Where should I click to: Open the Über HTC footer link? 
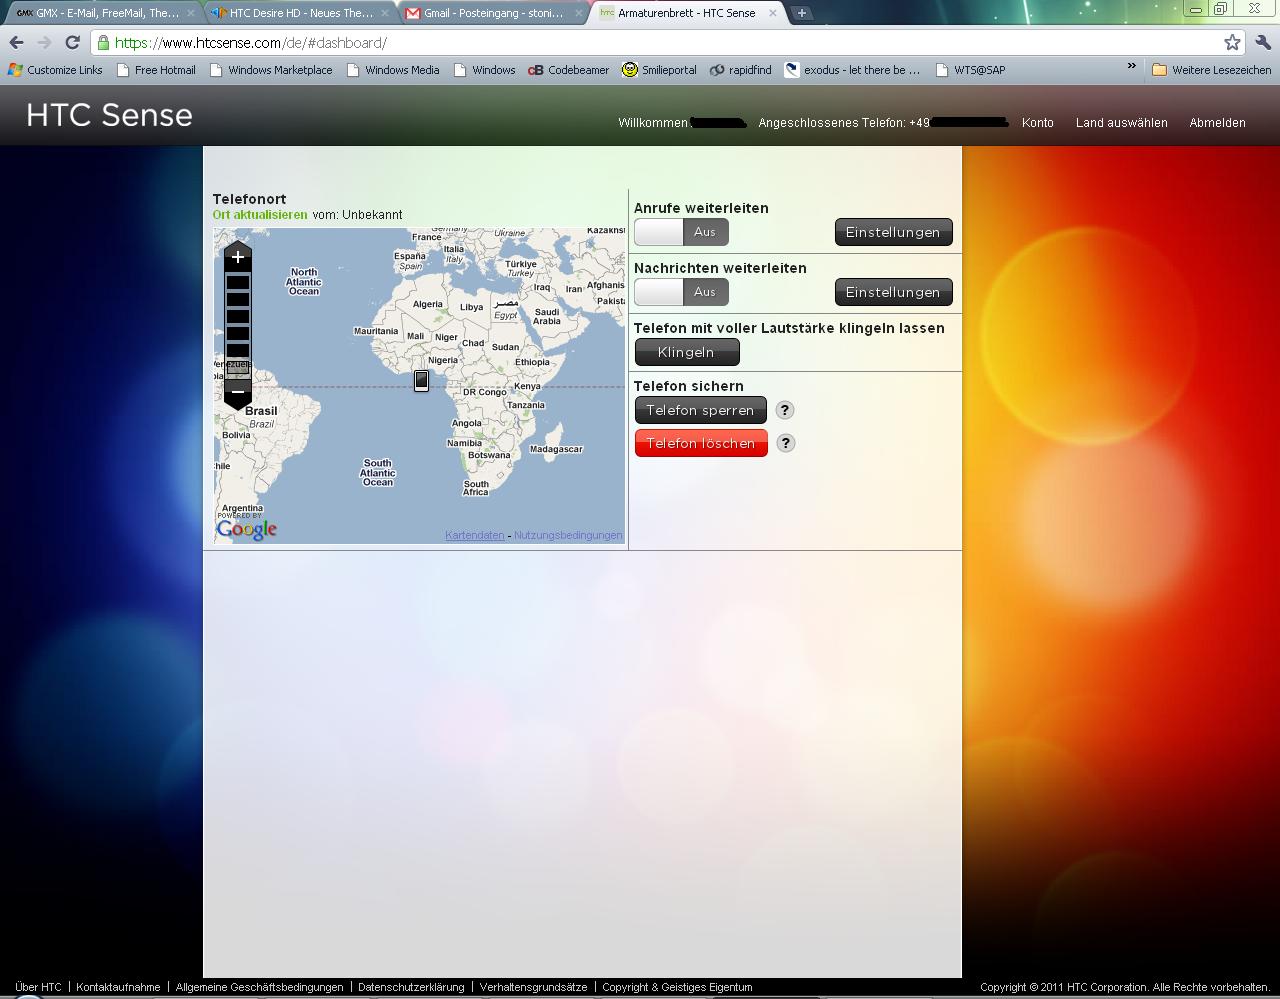(x=38, y=987)
